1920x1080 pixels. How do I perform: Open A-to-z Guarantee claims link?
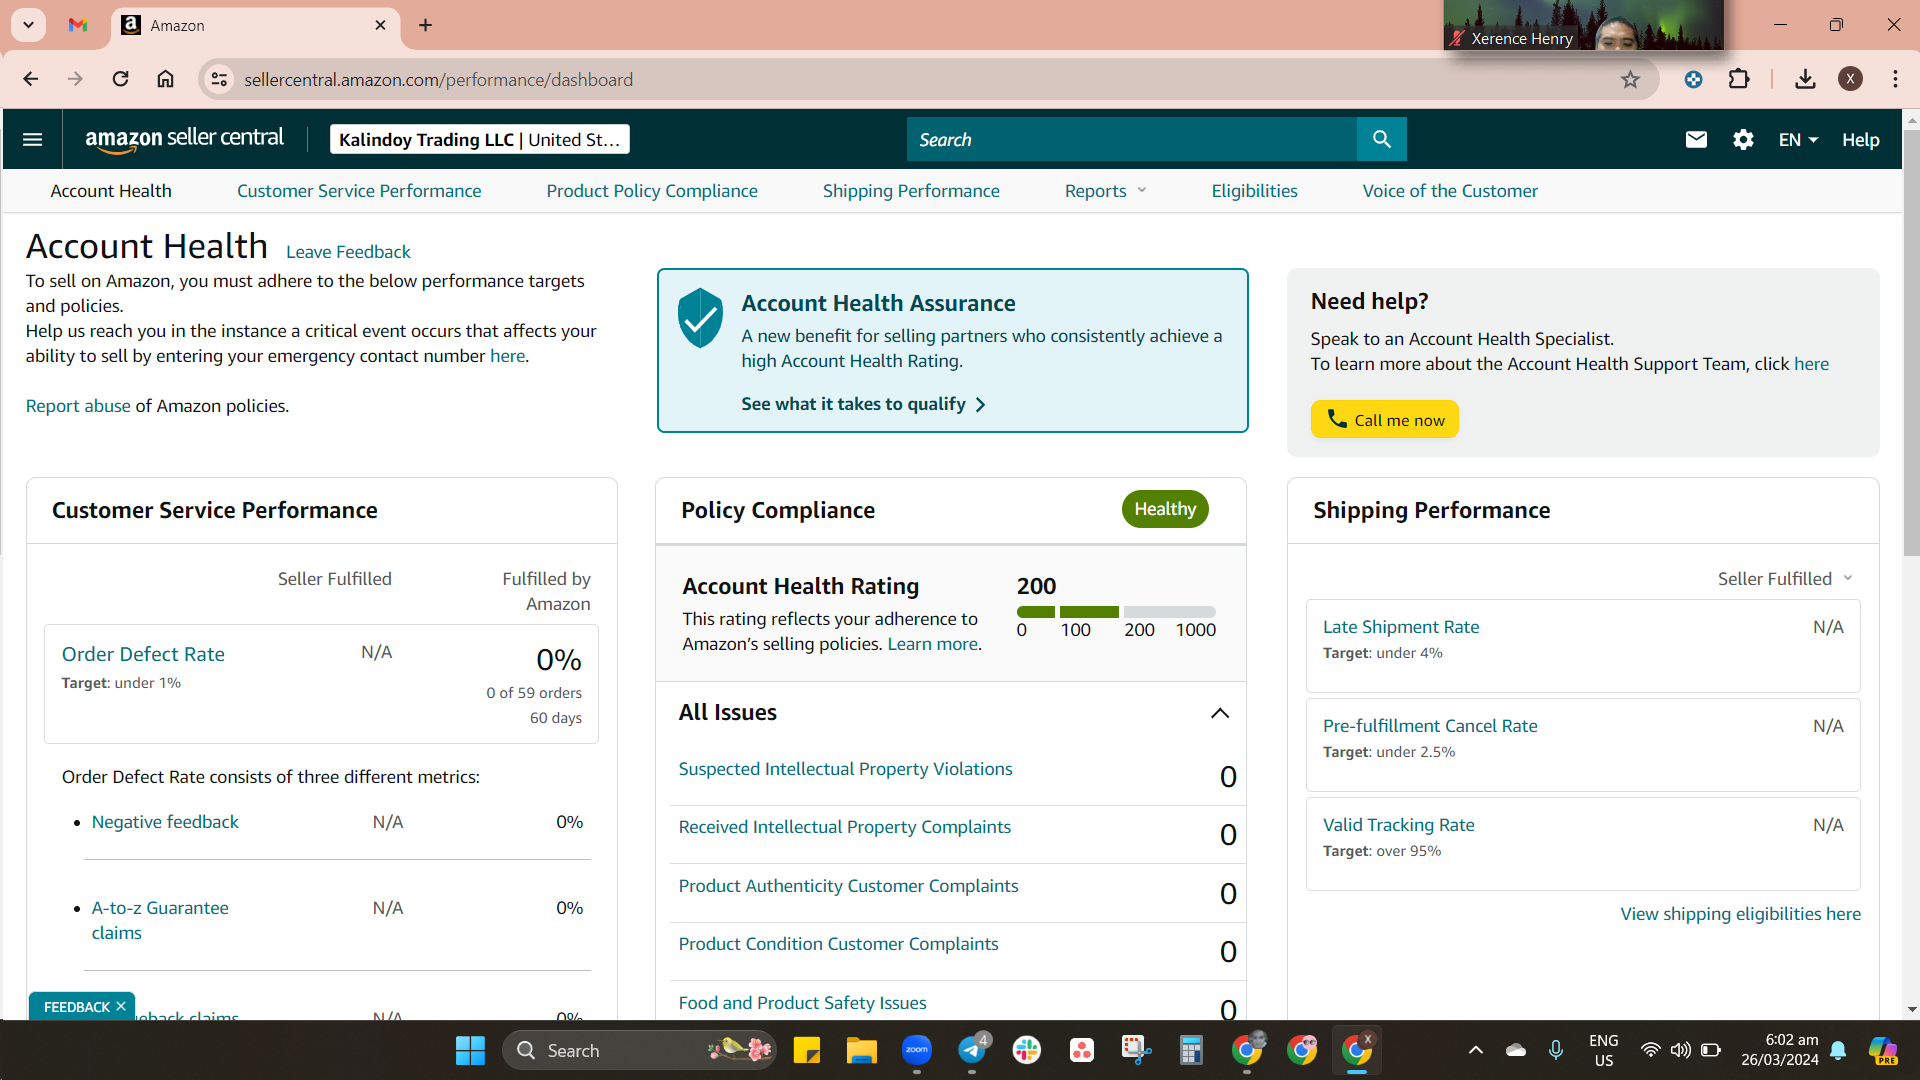click(160, 920)
